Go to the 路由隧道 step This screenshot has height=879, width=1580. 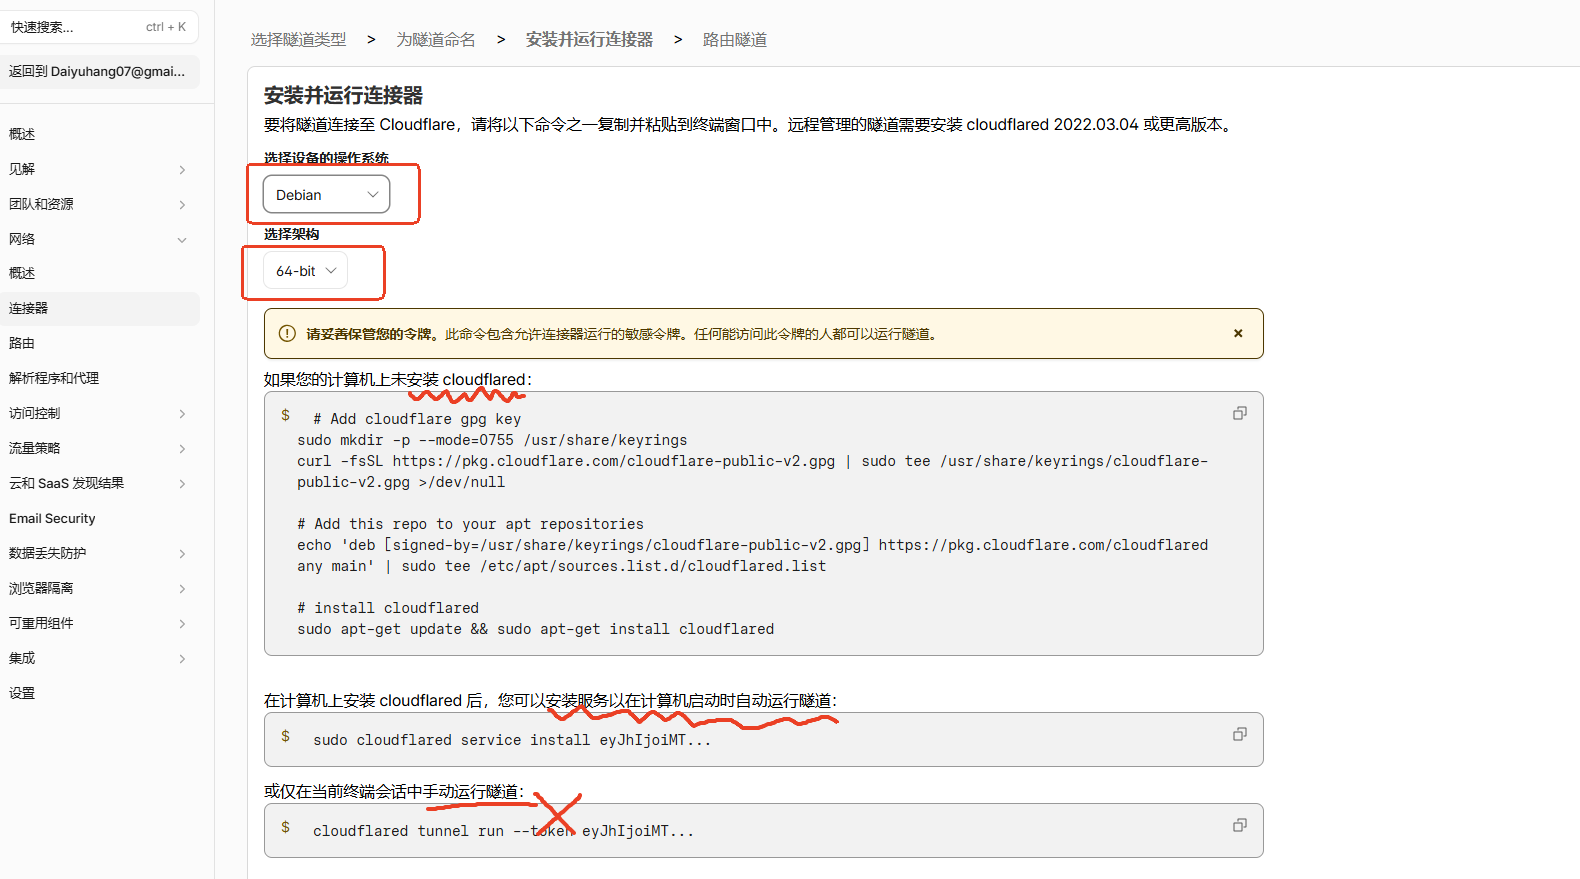(735, 40)
